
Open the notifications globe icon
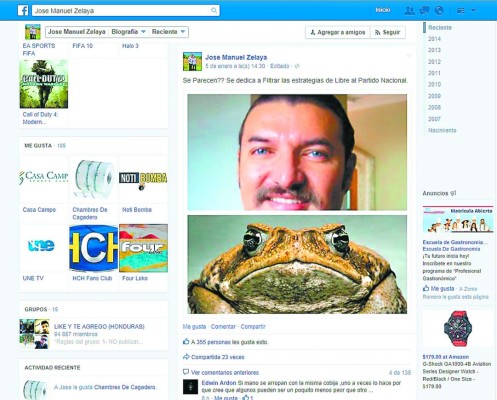point(439,11)
